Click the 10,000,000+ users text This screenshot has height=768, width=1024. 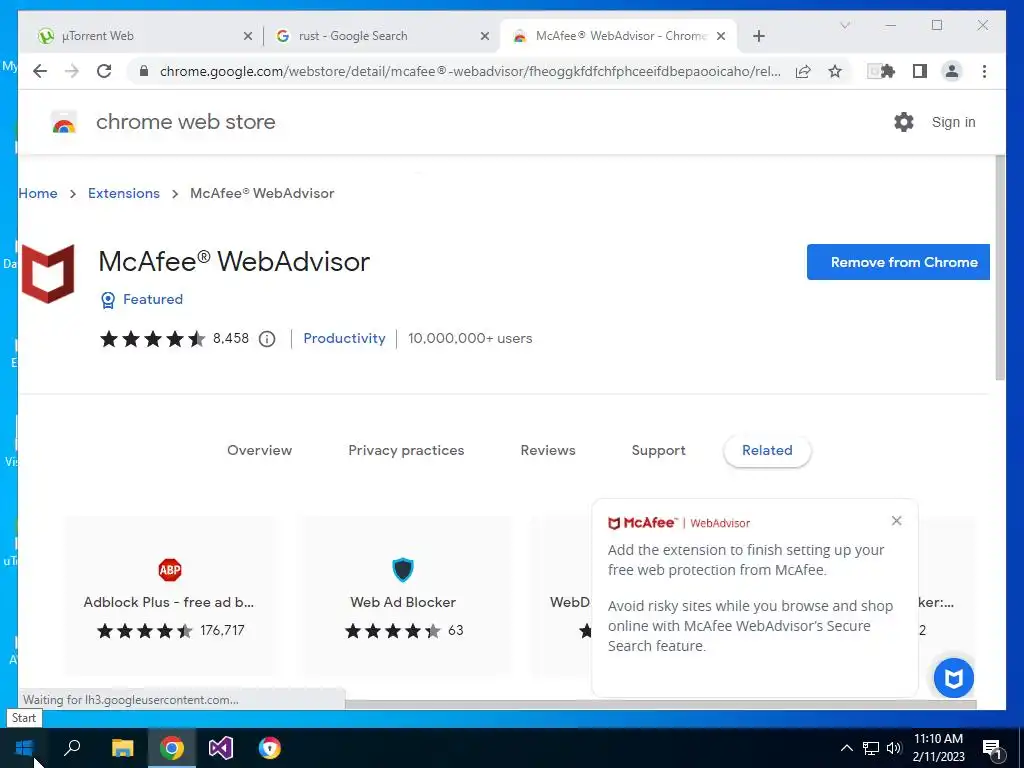coord(470,338)
